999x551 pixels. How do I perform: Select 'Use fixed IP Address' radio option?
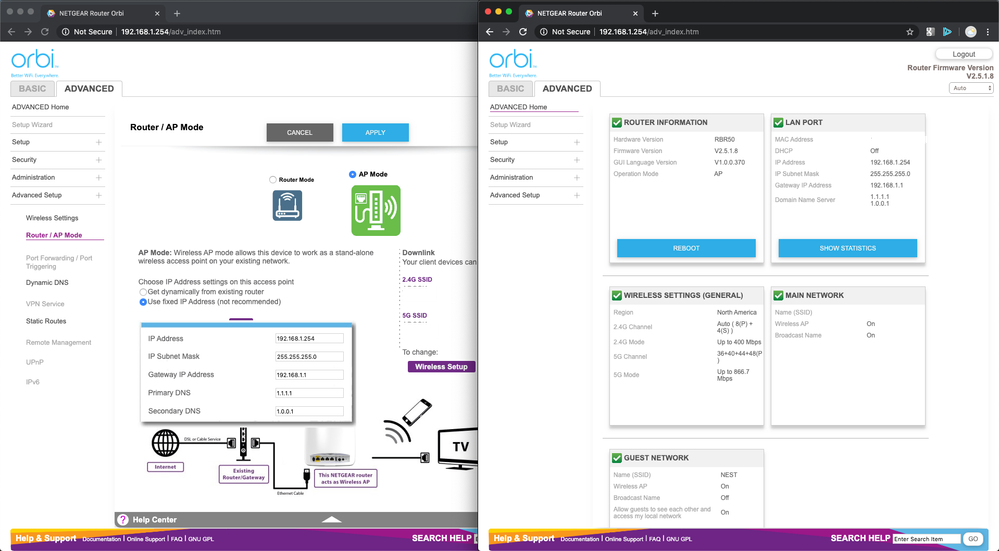[x=143, y=301]
